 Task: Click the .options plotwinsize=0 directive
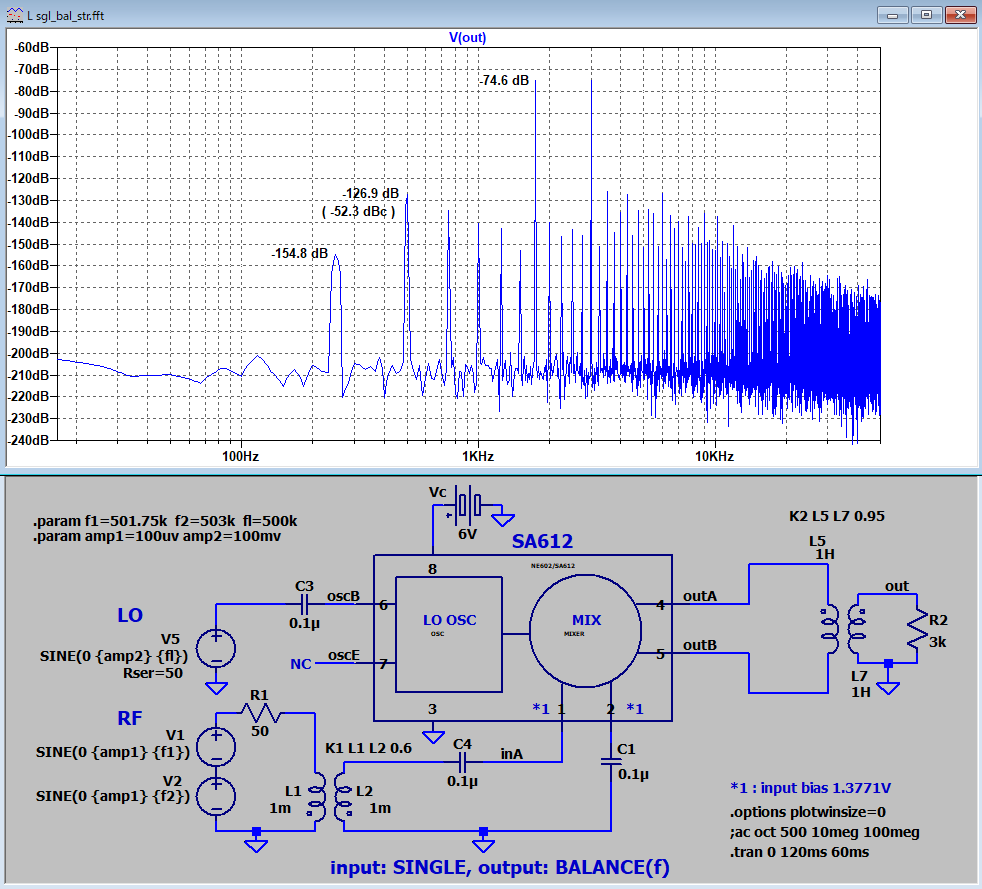(808, 812)
